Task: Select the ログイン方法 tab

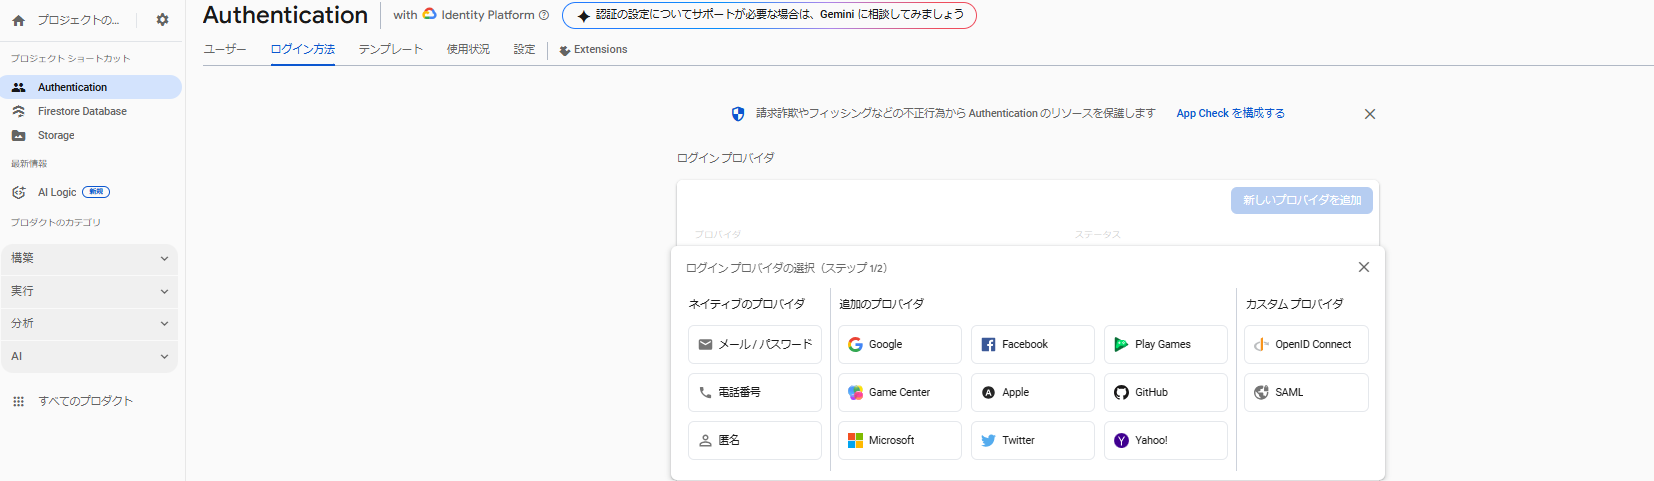Action: 303,49
